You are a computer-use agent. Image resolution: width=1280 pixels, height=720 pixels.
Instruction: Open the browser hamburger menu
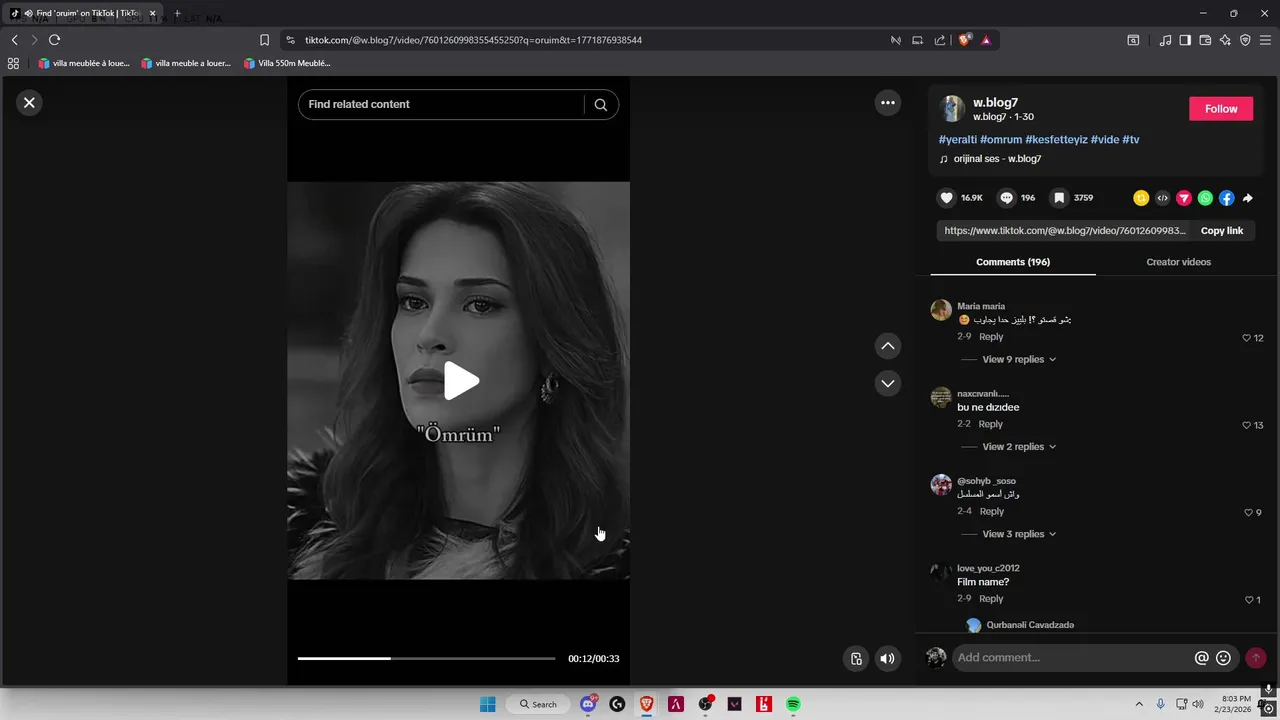pos(1266,40)
